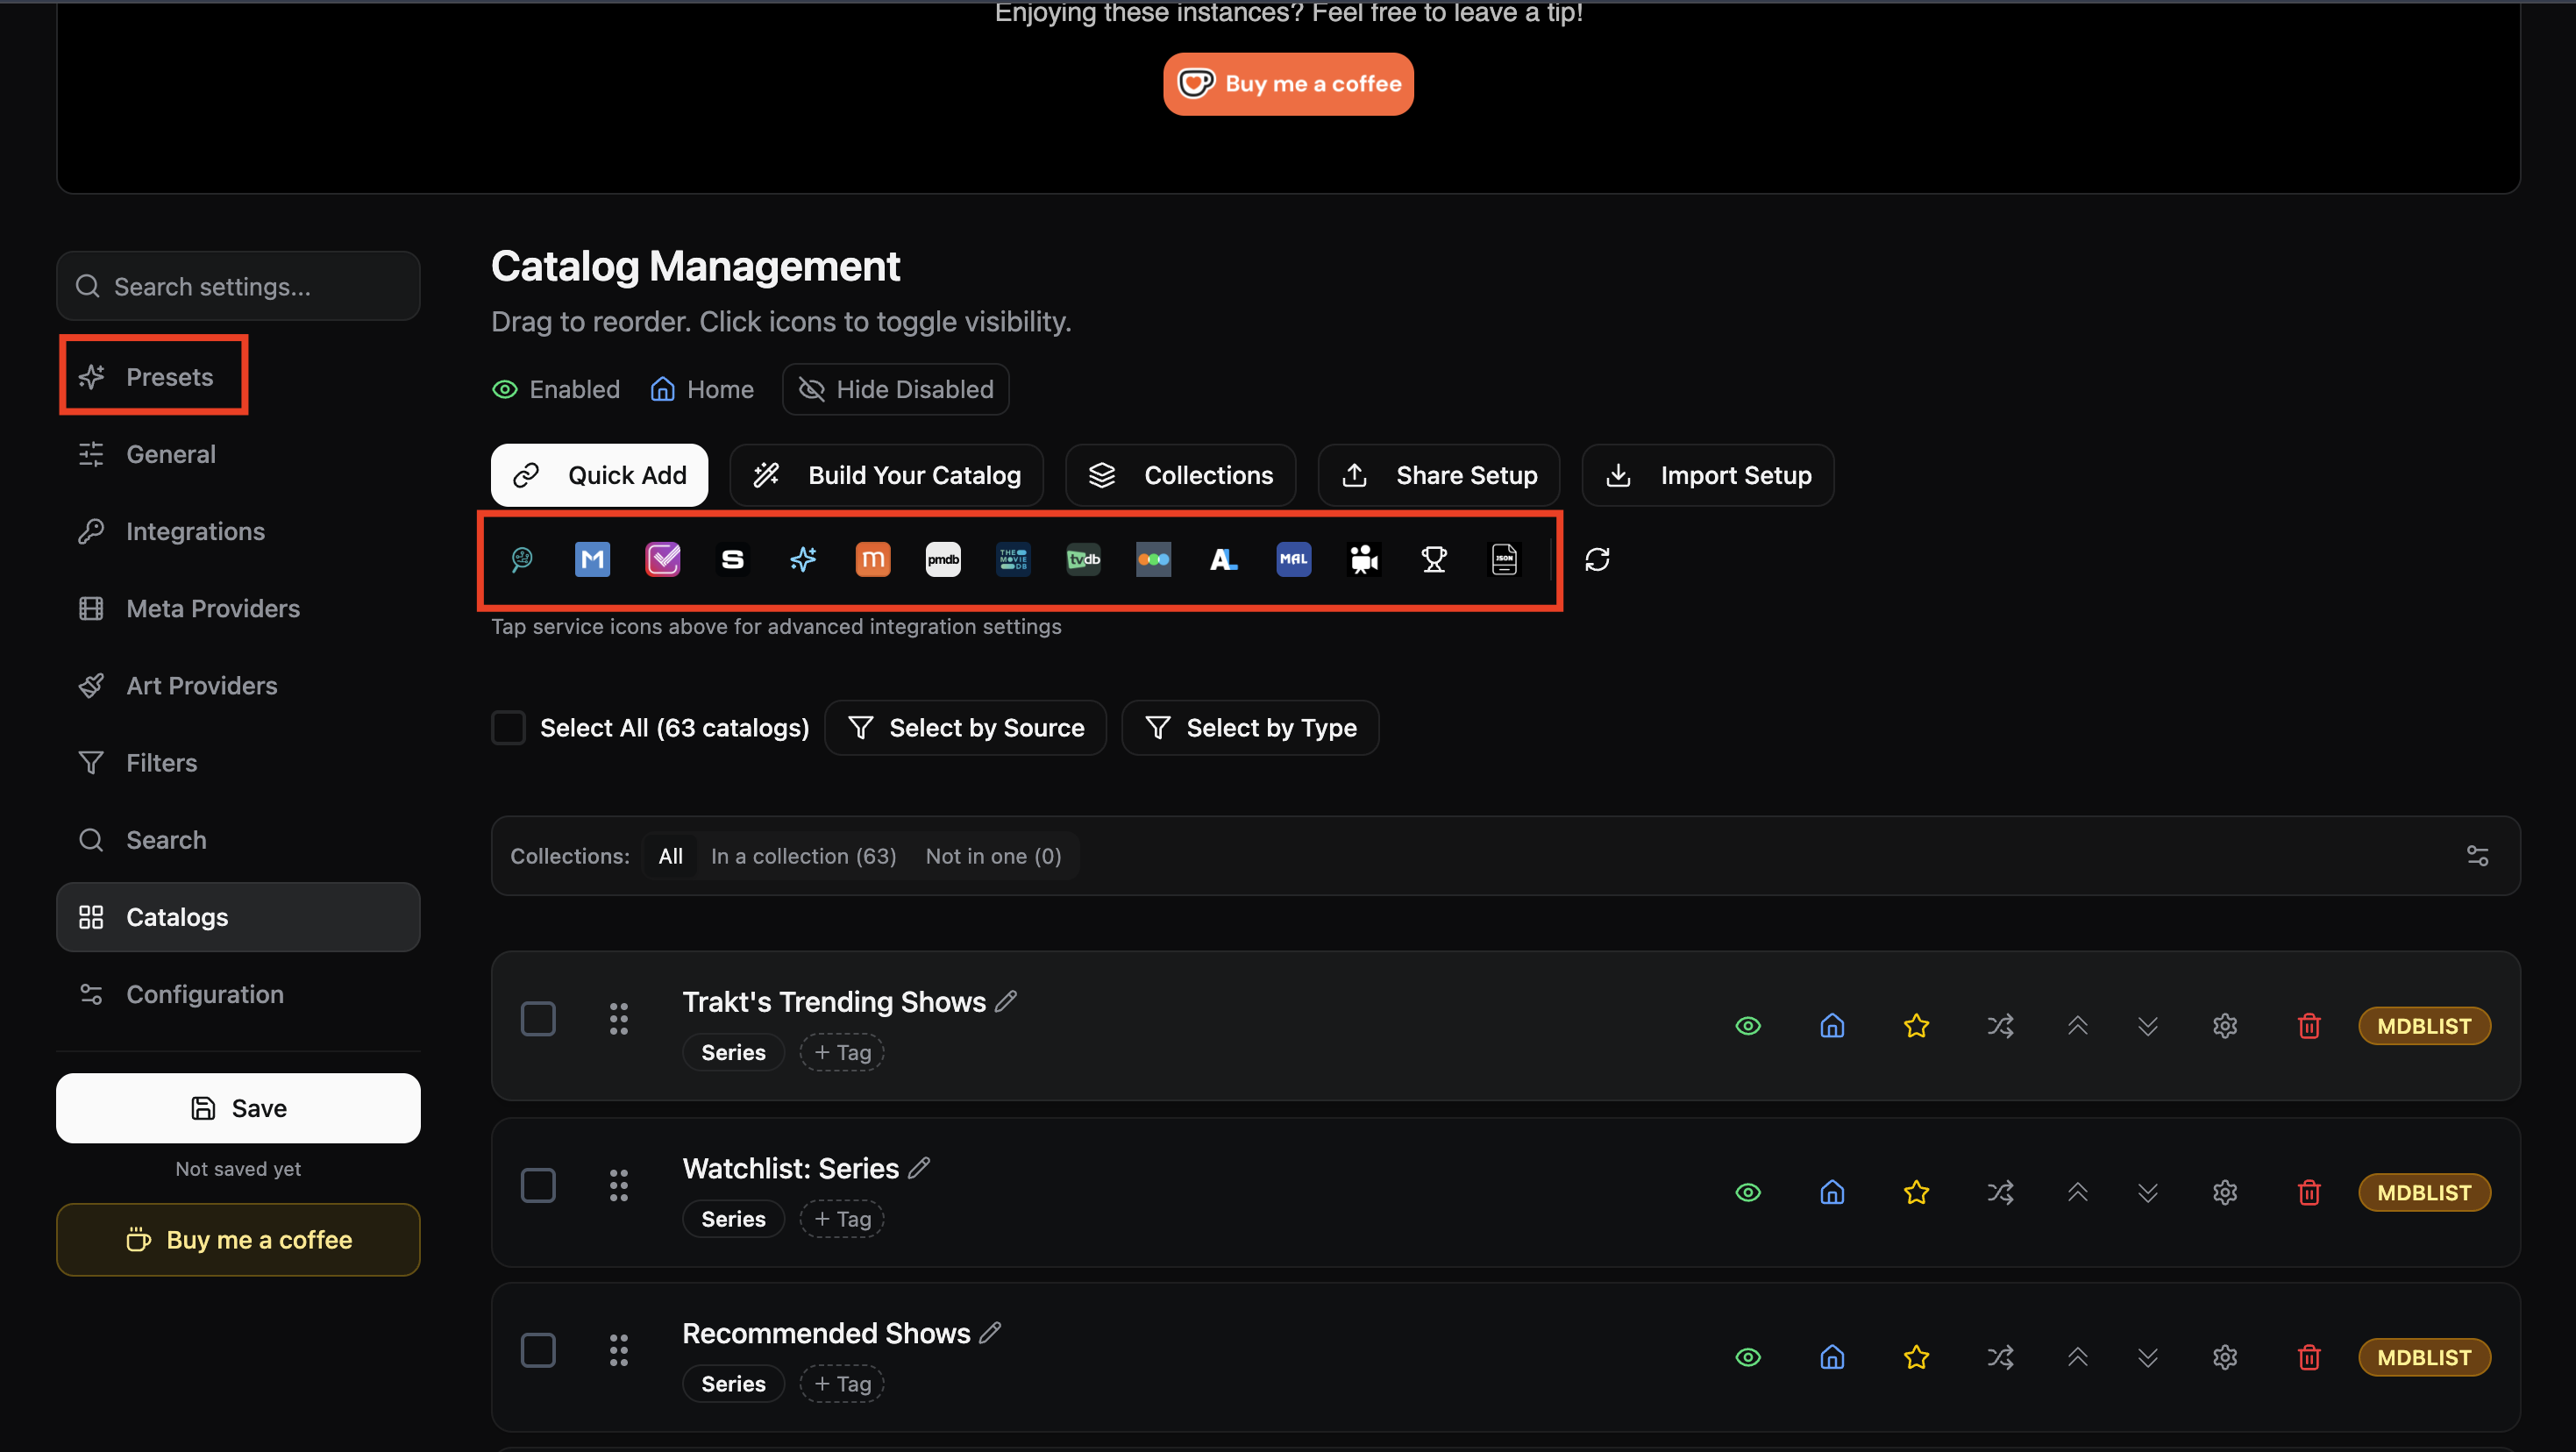
Task: Open the teal discover magnifier service icon
Action: (522, 559)
